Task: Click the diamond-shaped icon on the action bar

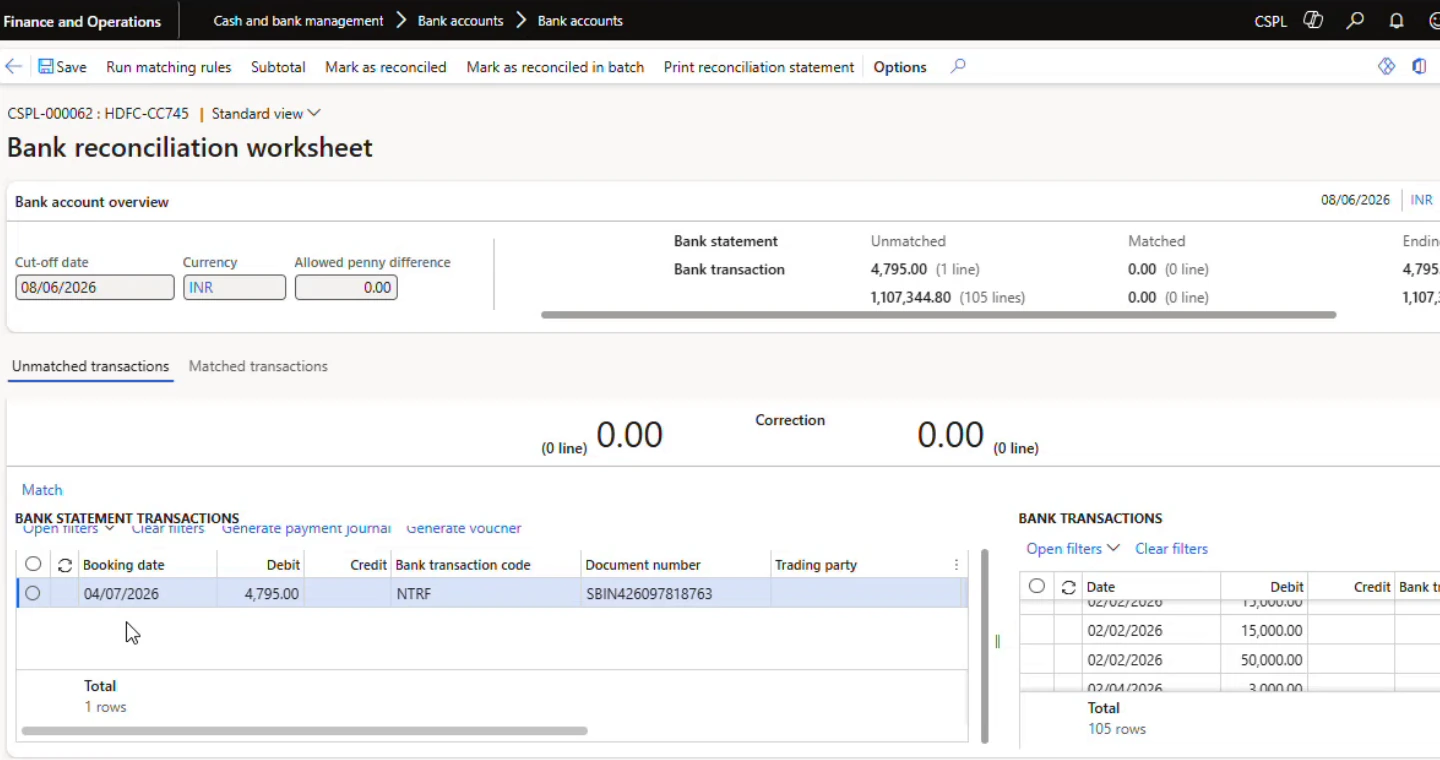Action: (x=1386, y=66)
